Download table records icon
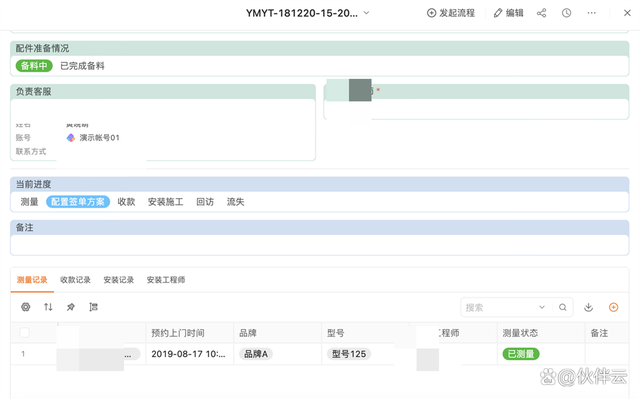 click(588, 307)
